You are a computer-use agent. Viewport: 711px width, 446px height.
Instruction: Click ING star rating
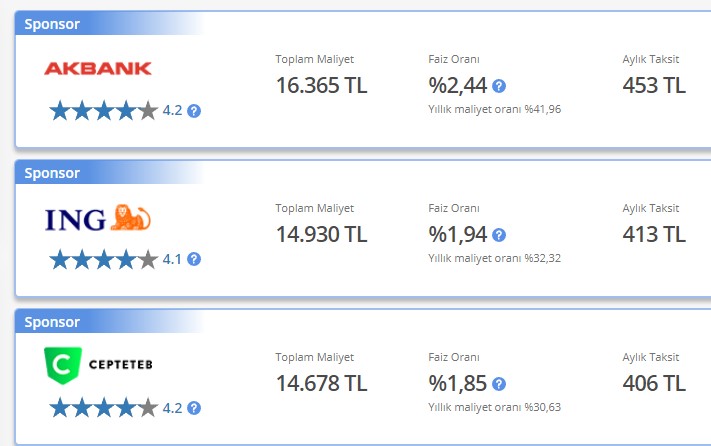(x=103, y=259)
